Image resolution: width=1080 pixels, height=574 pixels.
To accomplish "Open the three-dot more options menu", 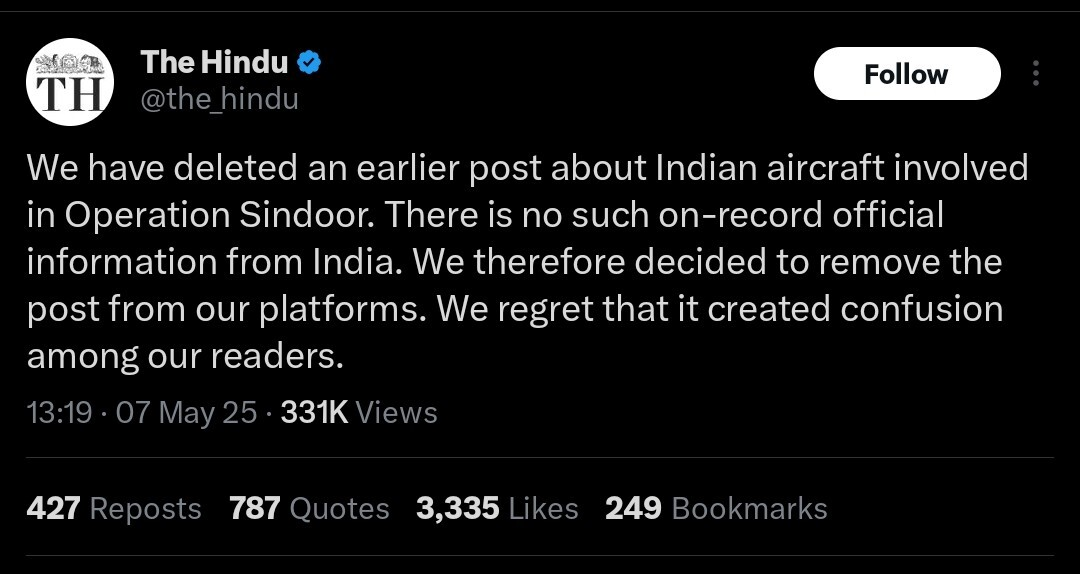I will pos(1035,73).
